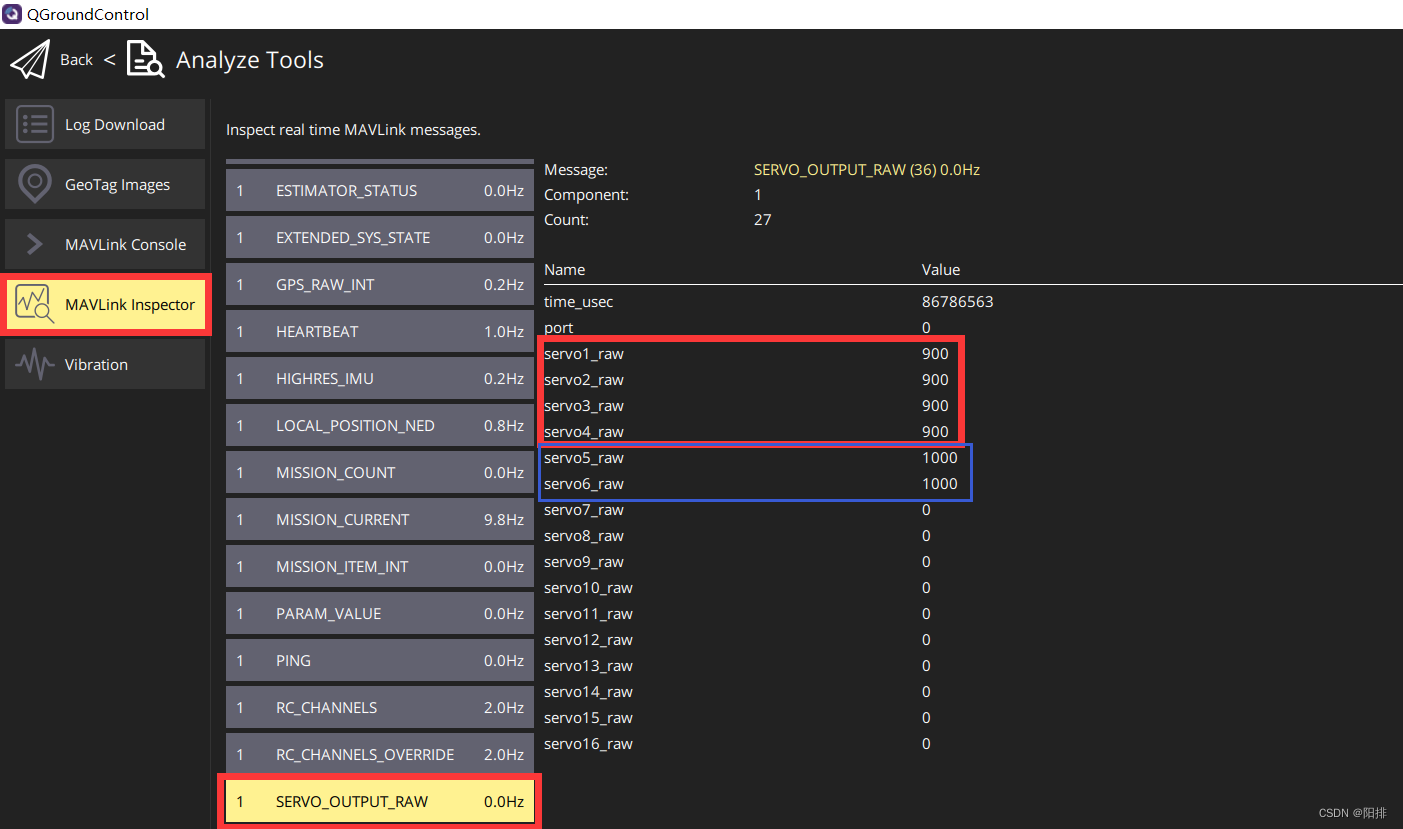This screenshot has width=1403, height=829.
Task: Click the servo1_raw value 900
Action: tap(935, 354)
